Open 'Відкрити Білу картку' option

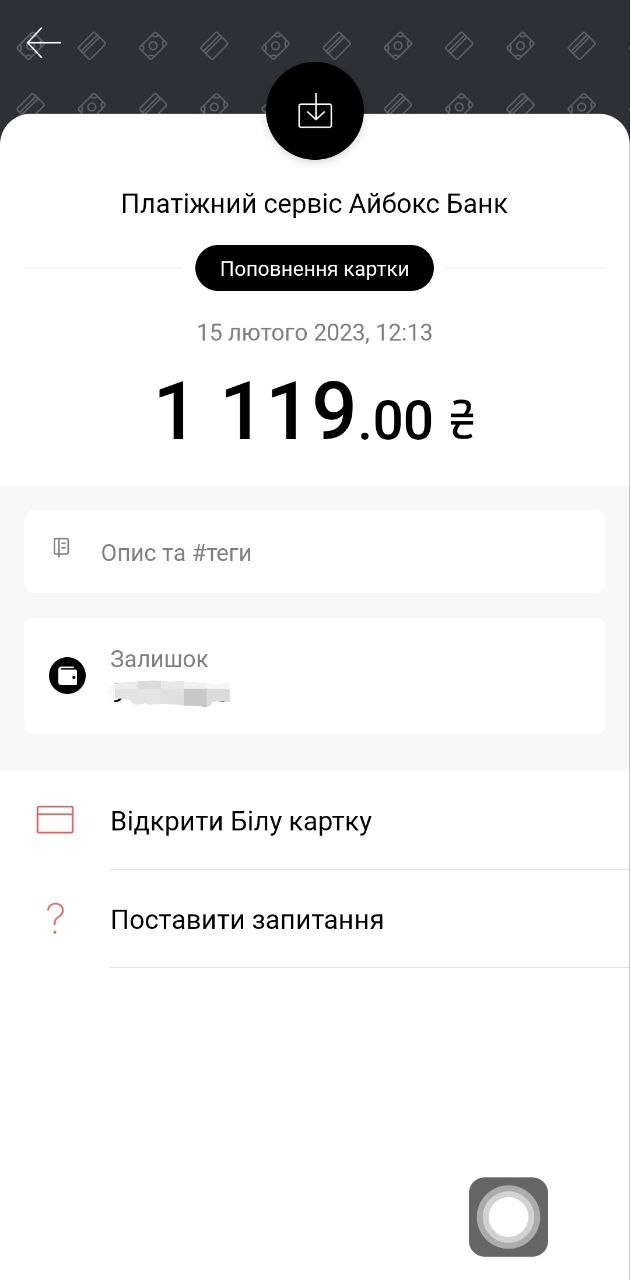(241, 821)
